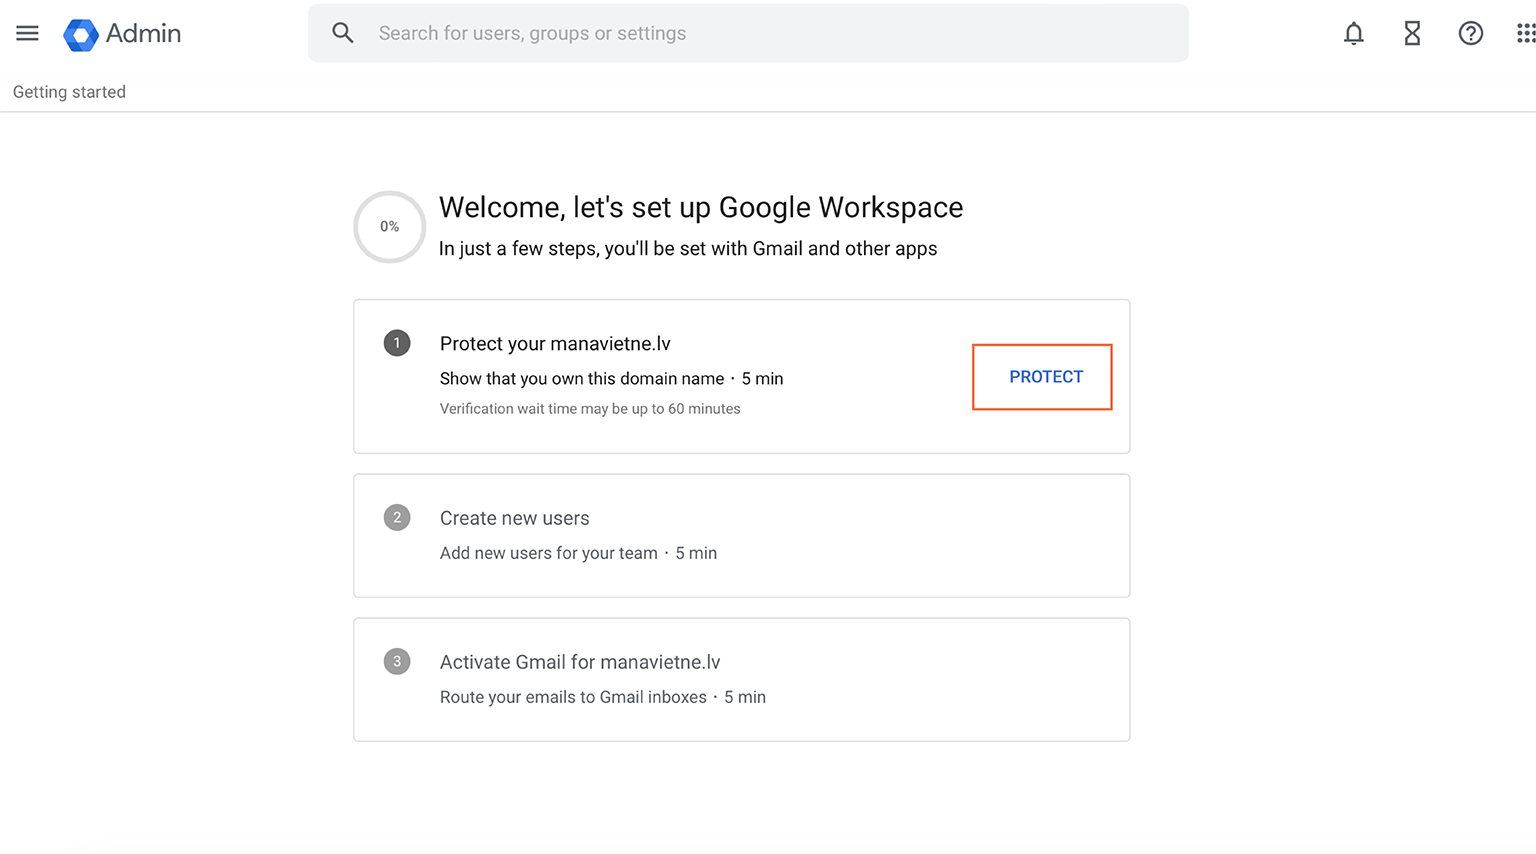This screenshot has height=854, width=1536.
Task: Click the Admin title text
Action: click(x=143, y=34)
